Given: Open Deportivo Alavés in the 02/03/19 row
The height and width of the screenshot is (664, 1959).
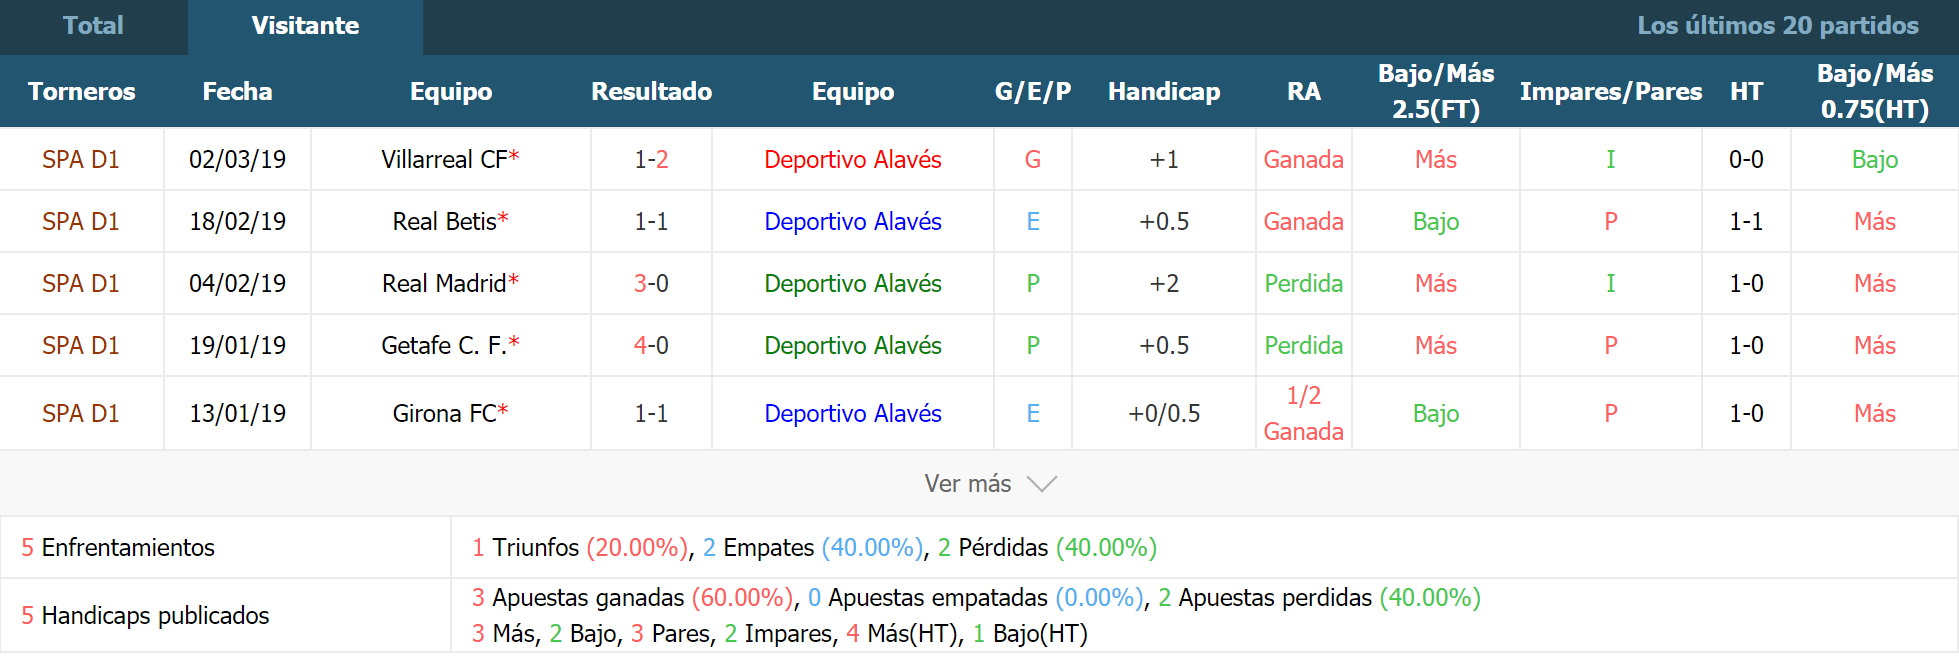Looking at the screenshot, I should tap(852, 159).
